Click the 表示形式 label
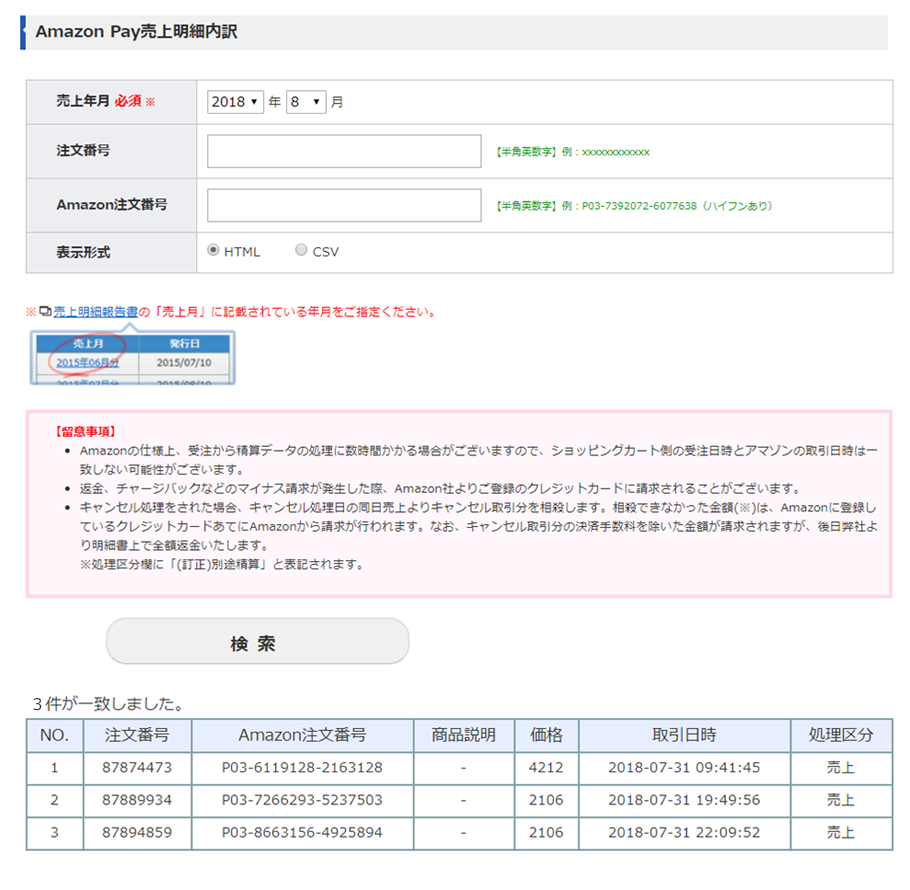This screenshot has width=910, height=890. click(83, 253)
